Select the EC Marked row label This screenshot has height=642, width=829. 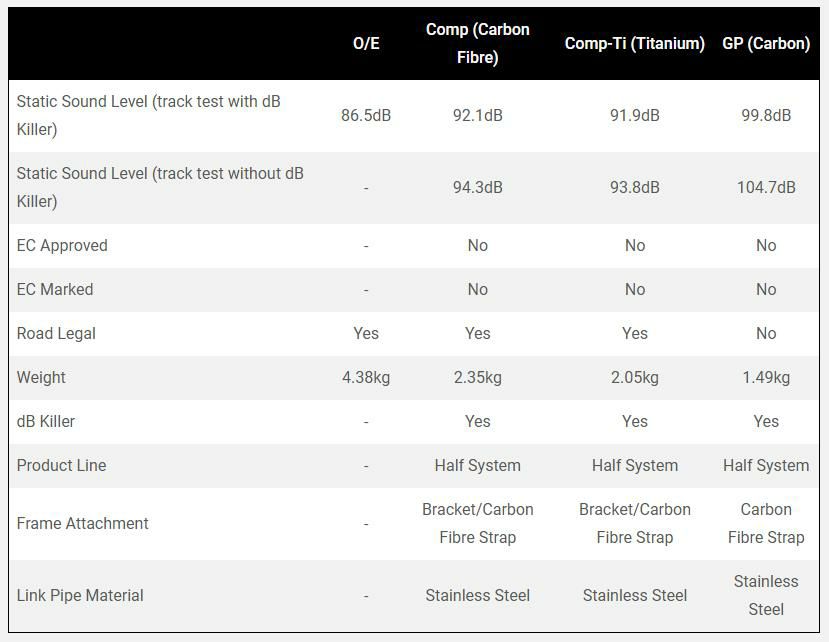coord(55,290)
